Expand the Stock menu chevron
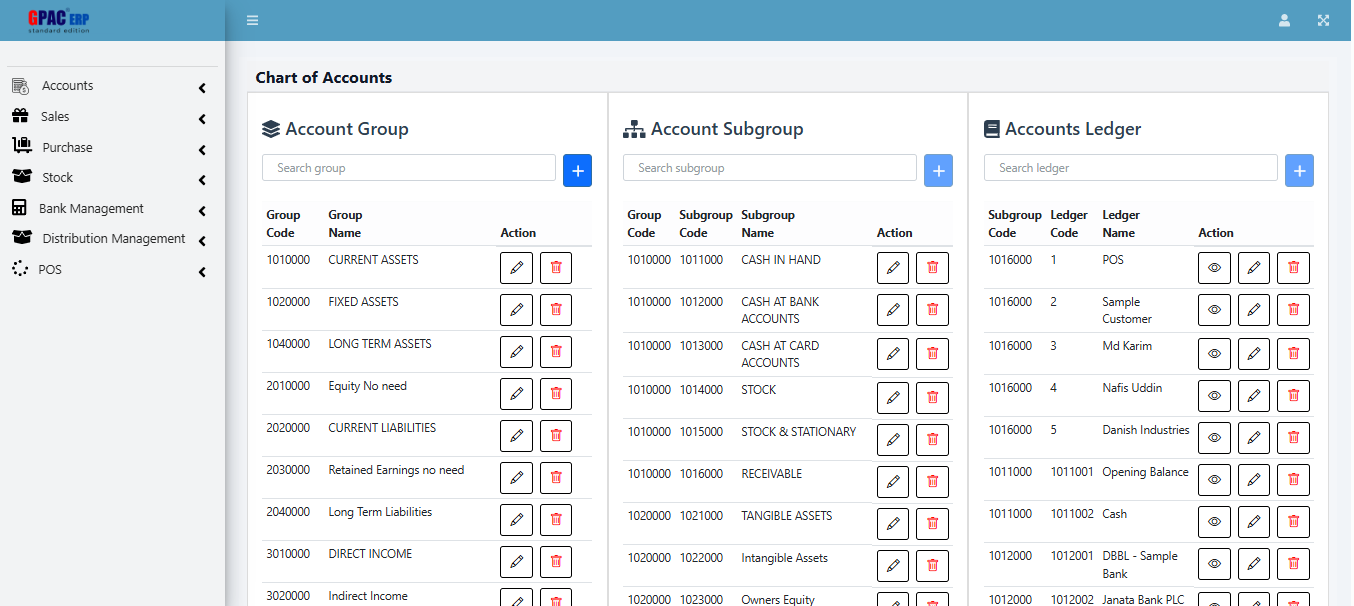Screen dimensions: 1354x606 point(202,180)
